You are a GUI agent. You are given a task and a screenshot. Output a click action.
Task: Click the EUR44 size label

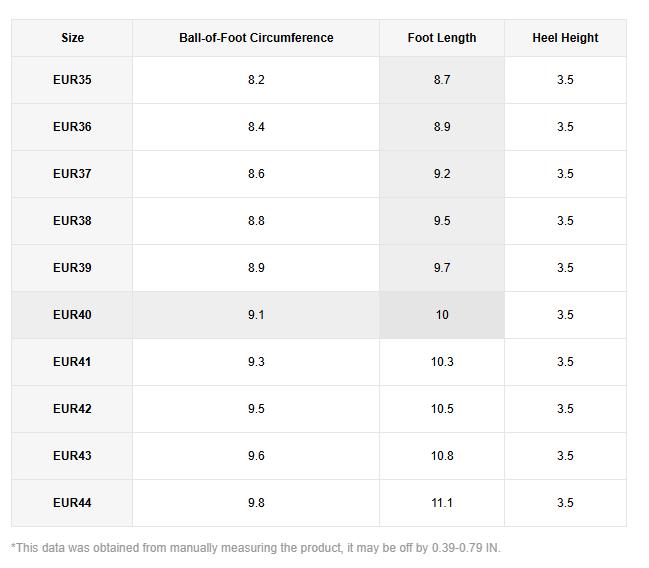point(72,503)
